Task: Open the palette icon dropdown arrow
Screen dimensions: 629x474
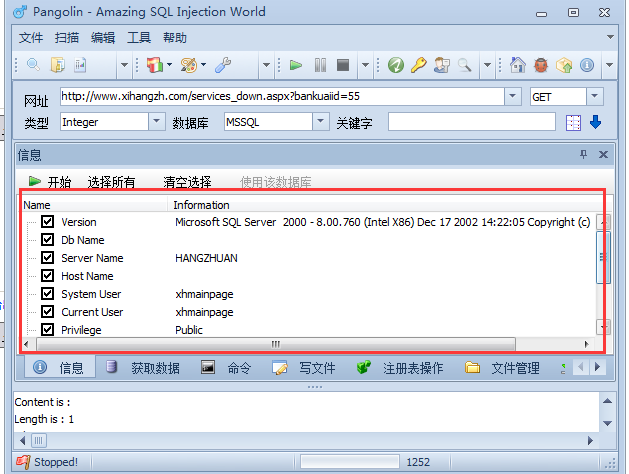Action: 203,64
